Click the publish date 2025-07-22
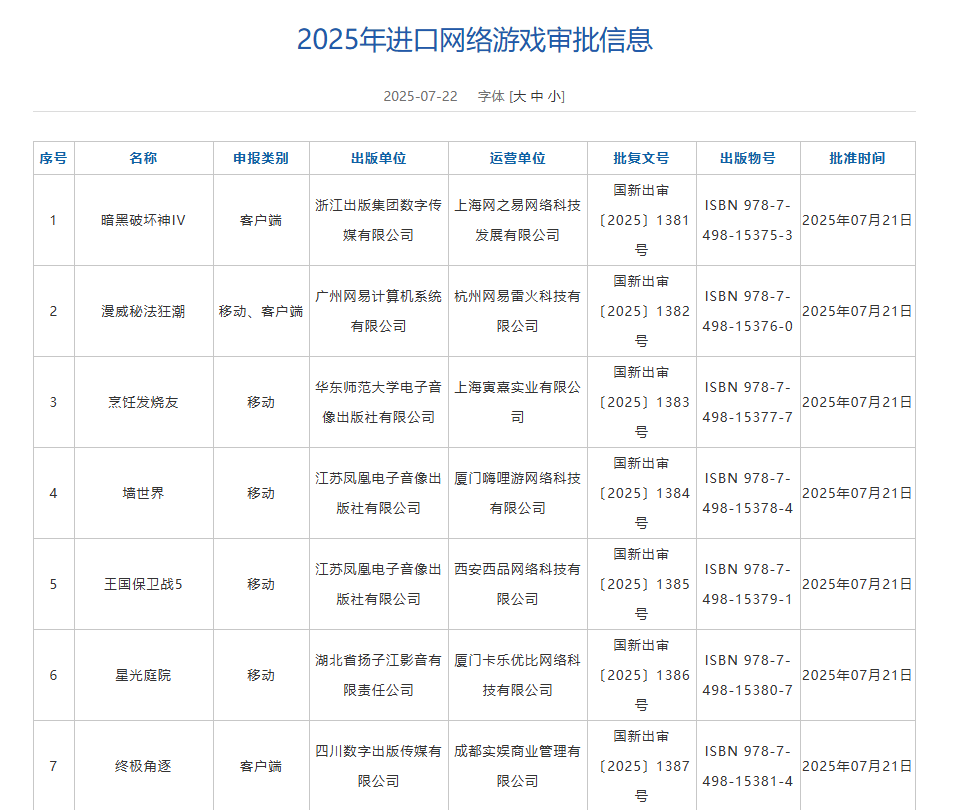955x810 pixels. tap(420, 96)
